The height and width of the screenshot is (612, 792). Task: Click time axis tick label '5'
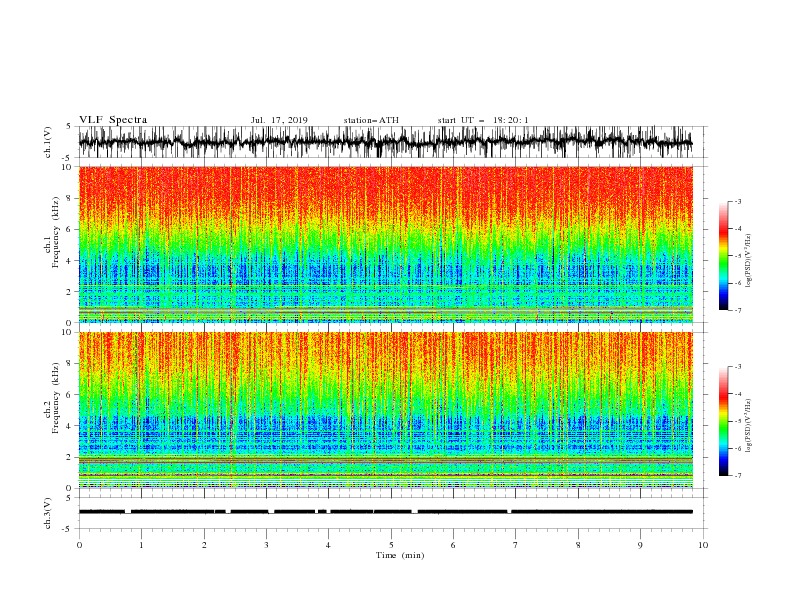[391, 545]
